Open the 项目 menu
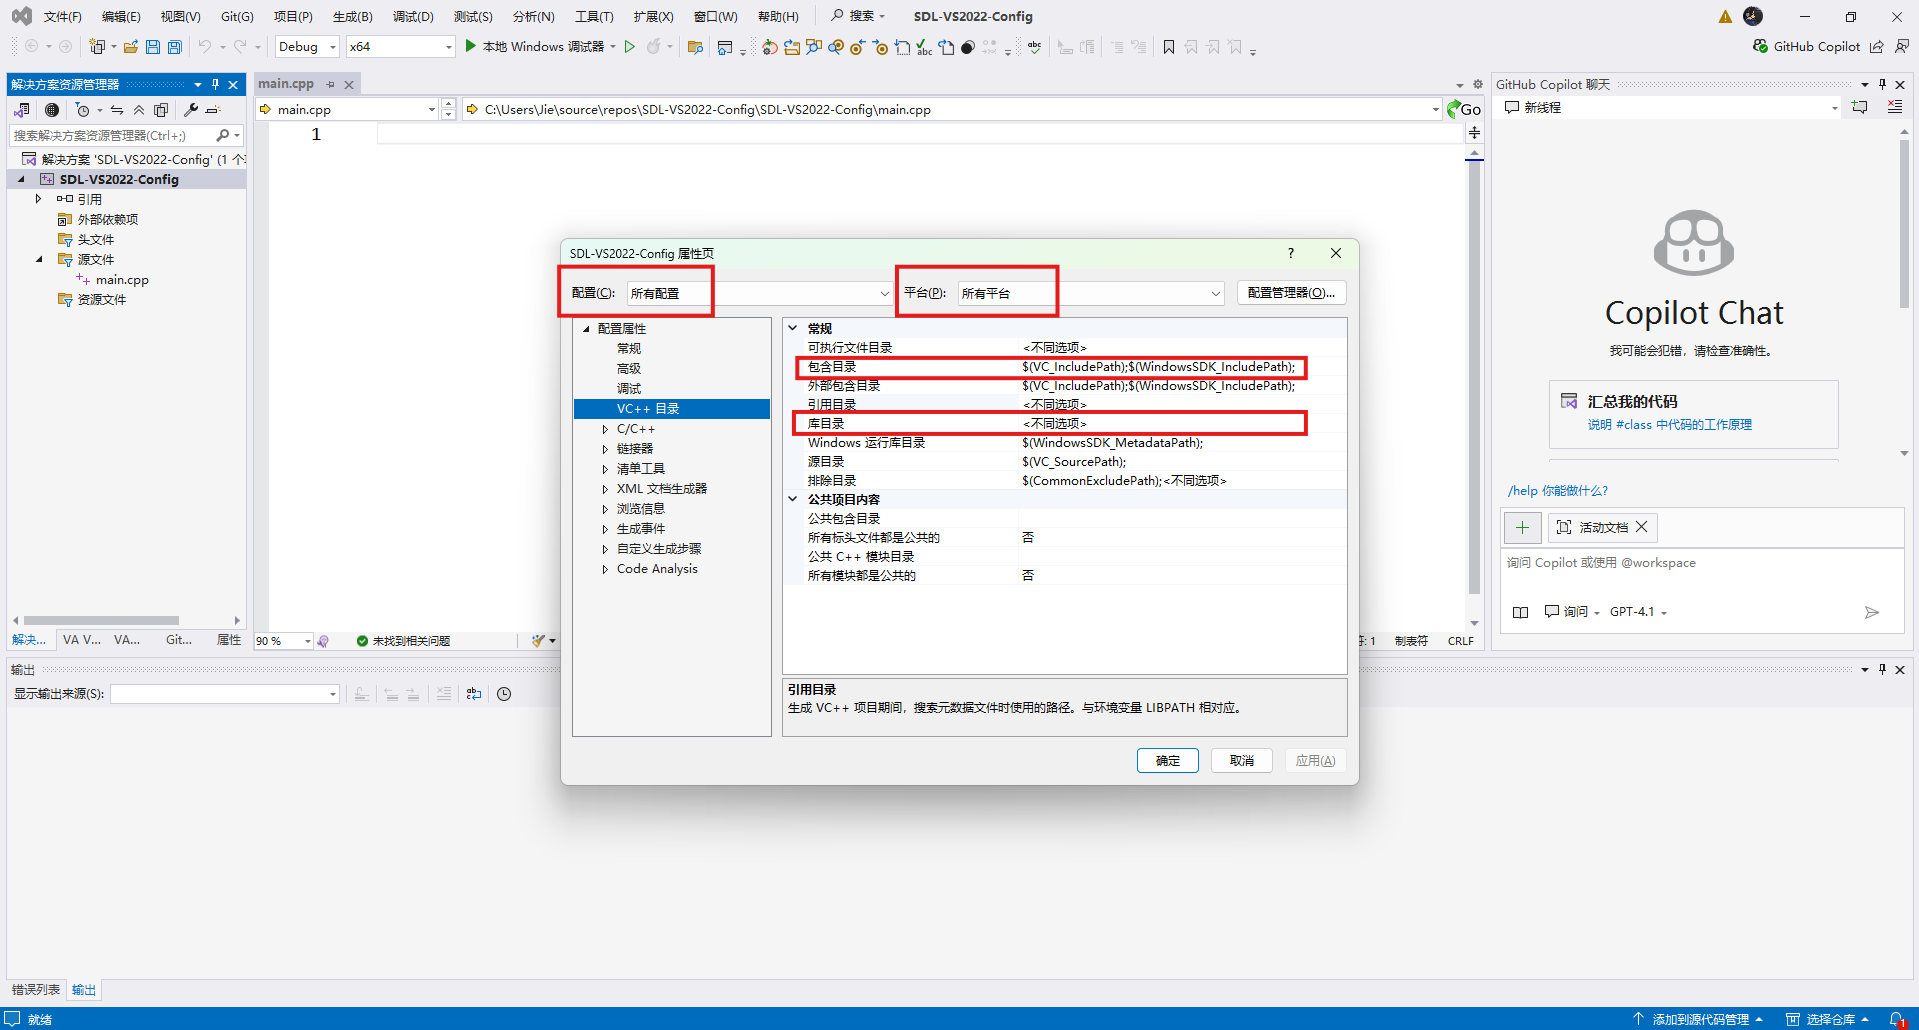Screen dimensions: 1919x1030 (x=291, y=16)
